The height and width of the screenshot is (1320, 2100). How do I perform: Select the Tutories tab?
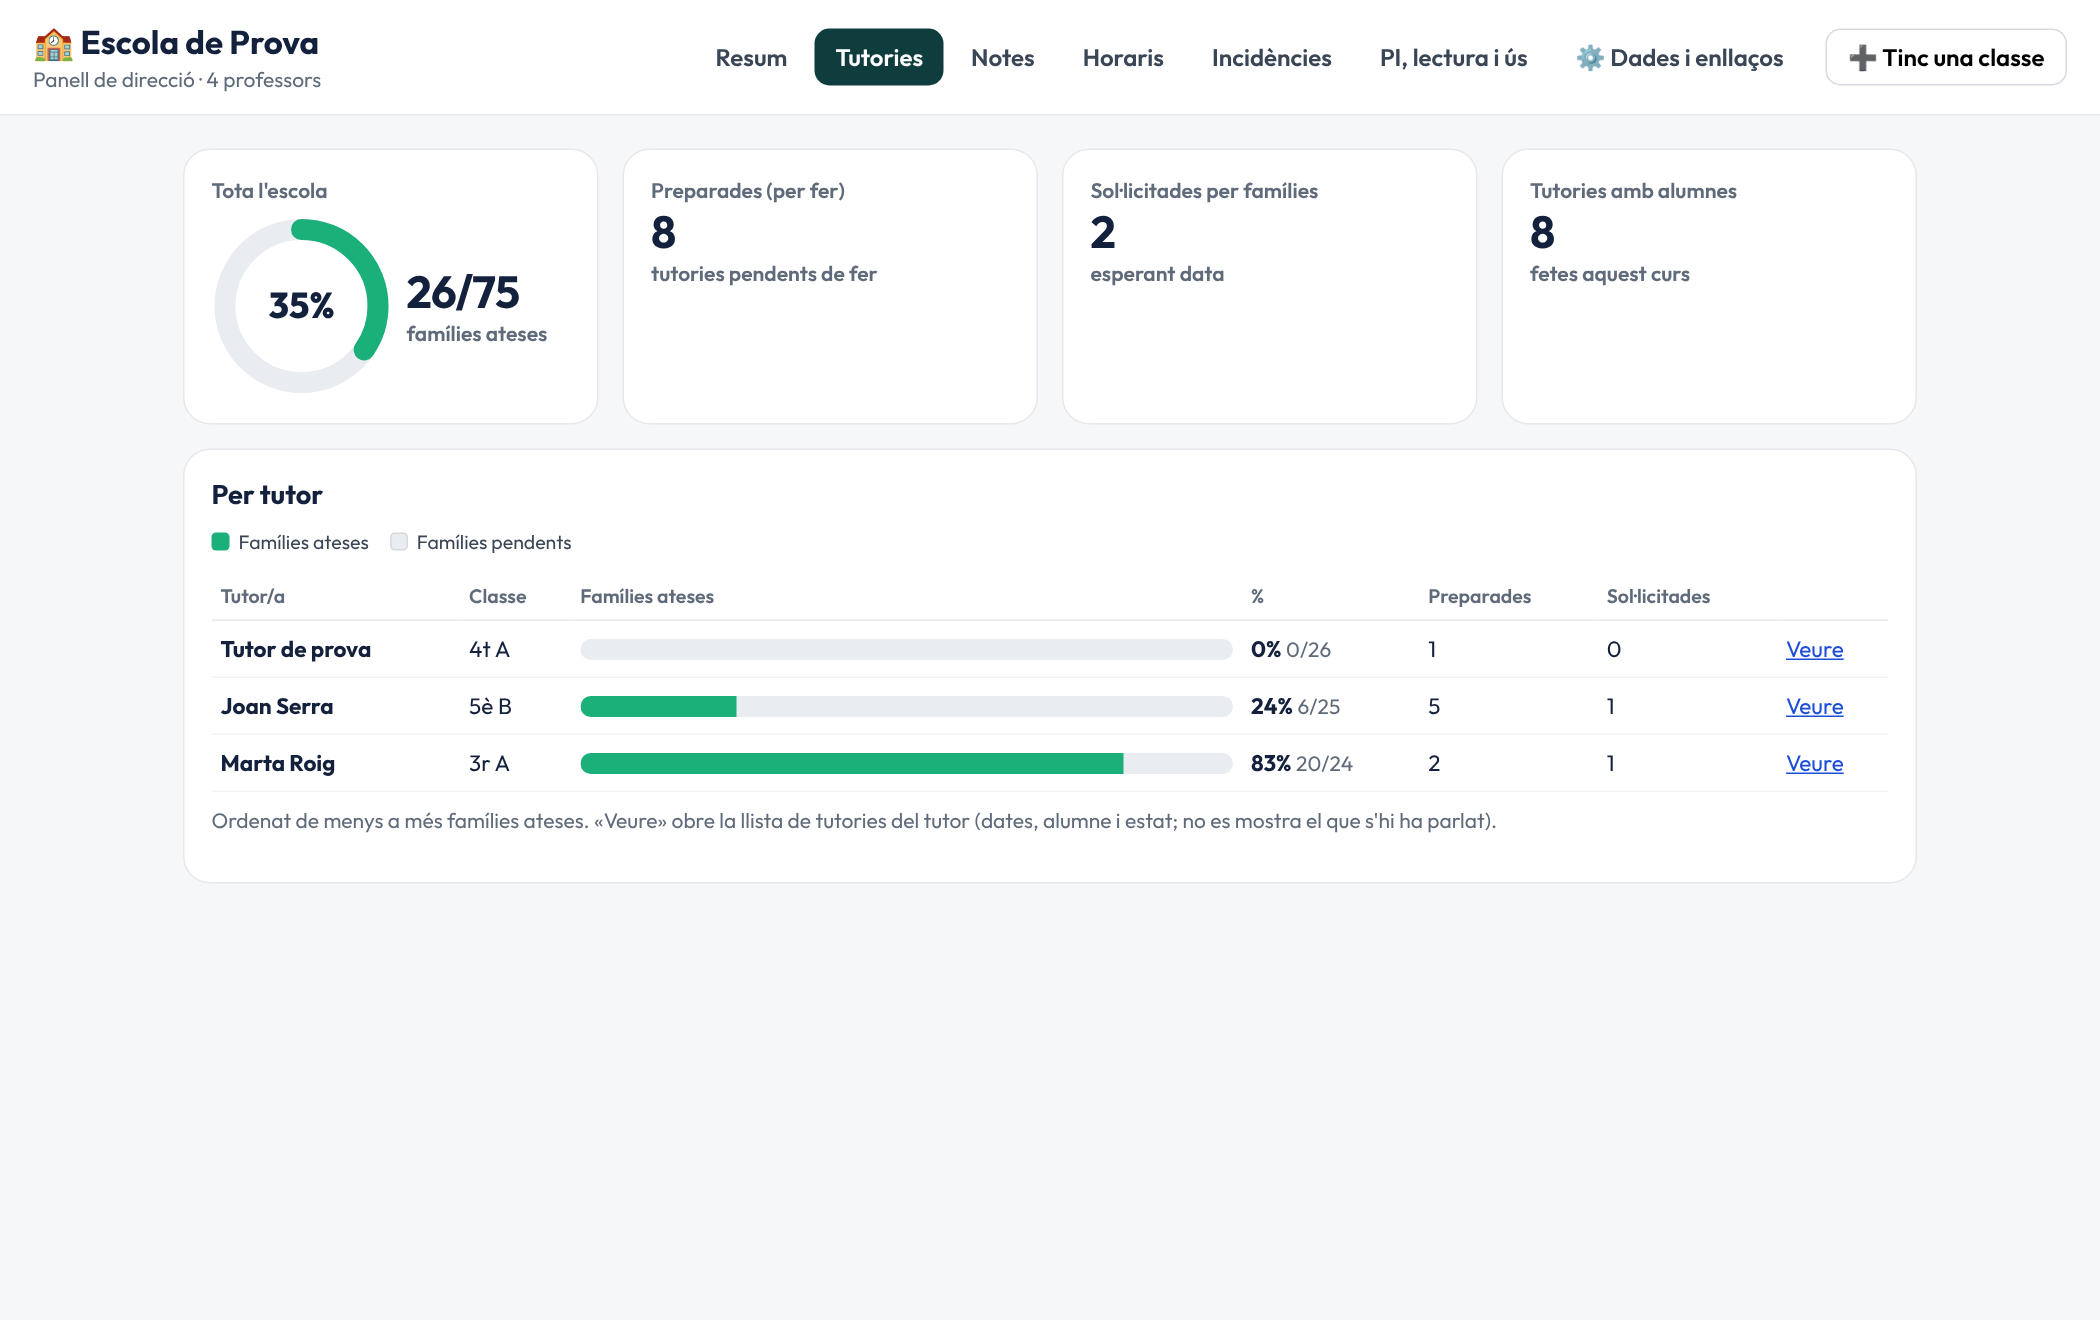click(x=879, y=58)
